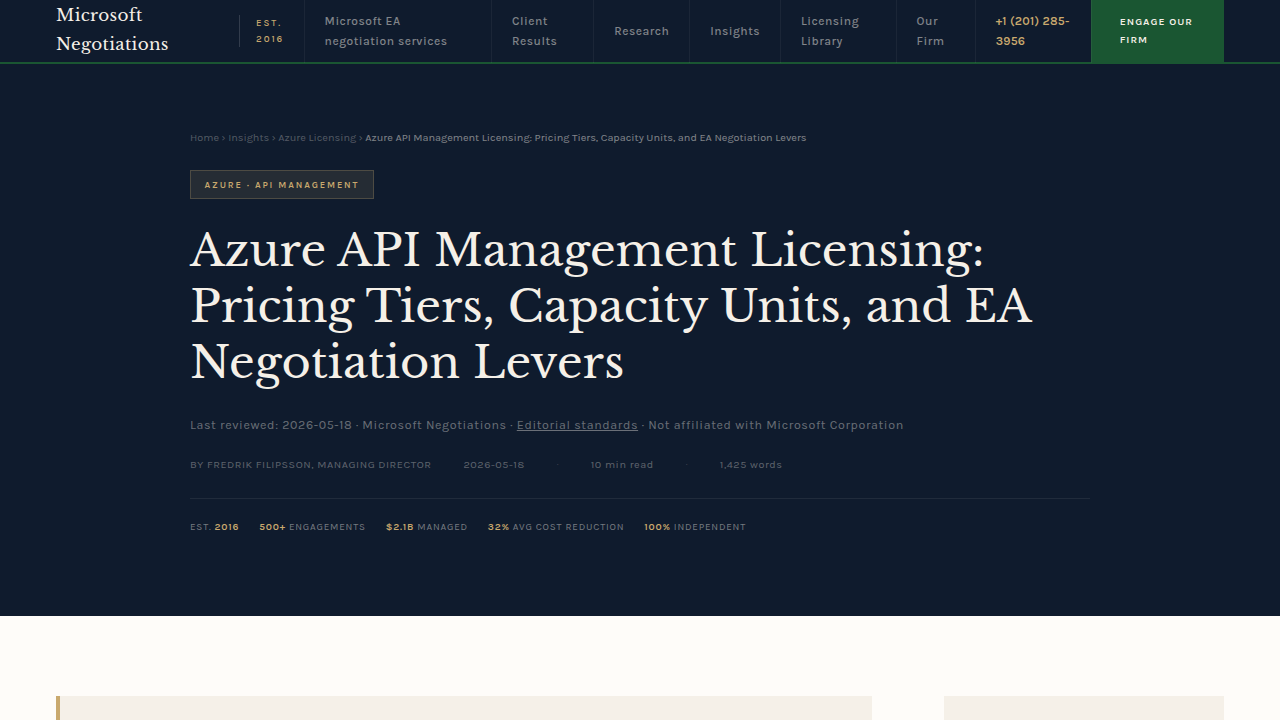Select Insights in the top navigation
The height and width of the screenshot is (720, 1280).
(735, 31)
